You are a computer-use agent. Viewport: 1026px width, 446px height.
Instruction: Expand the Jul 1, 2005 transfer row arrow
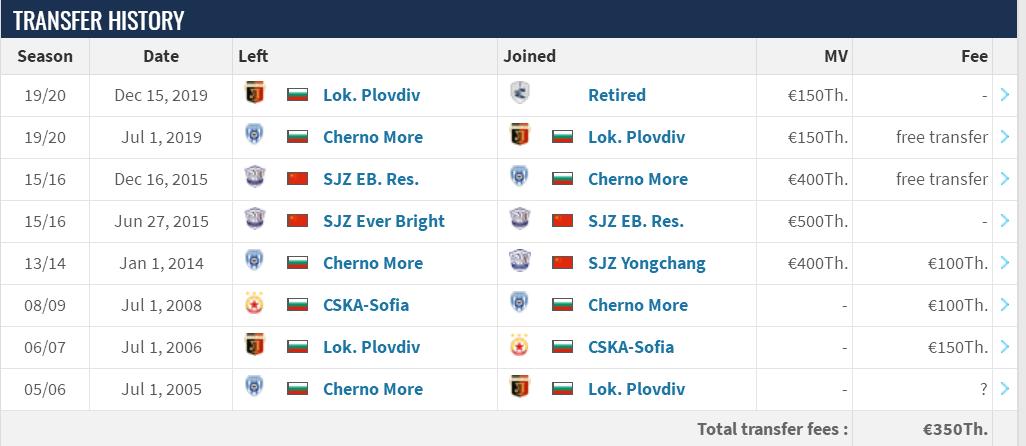point(1005,389)
